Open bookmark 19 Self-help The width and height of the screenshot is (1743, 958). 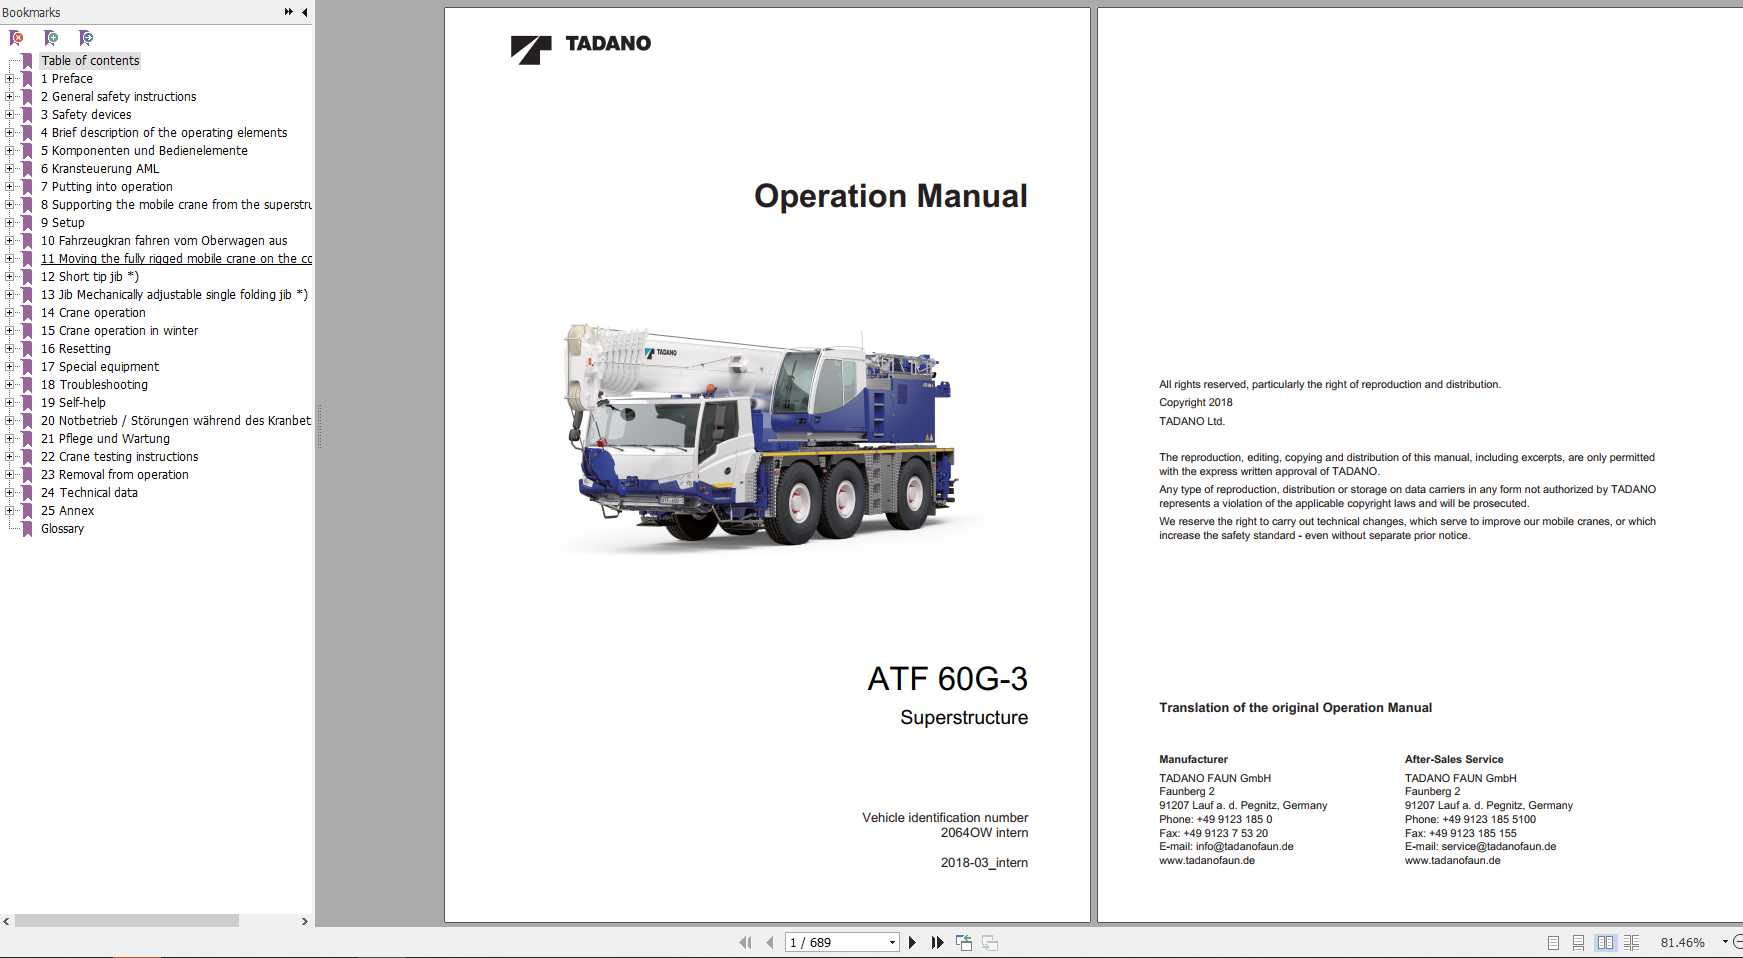[73, 402]
